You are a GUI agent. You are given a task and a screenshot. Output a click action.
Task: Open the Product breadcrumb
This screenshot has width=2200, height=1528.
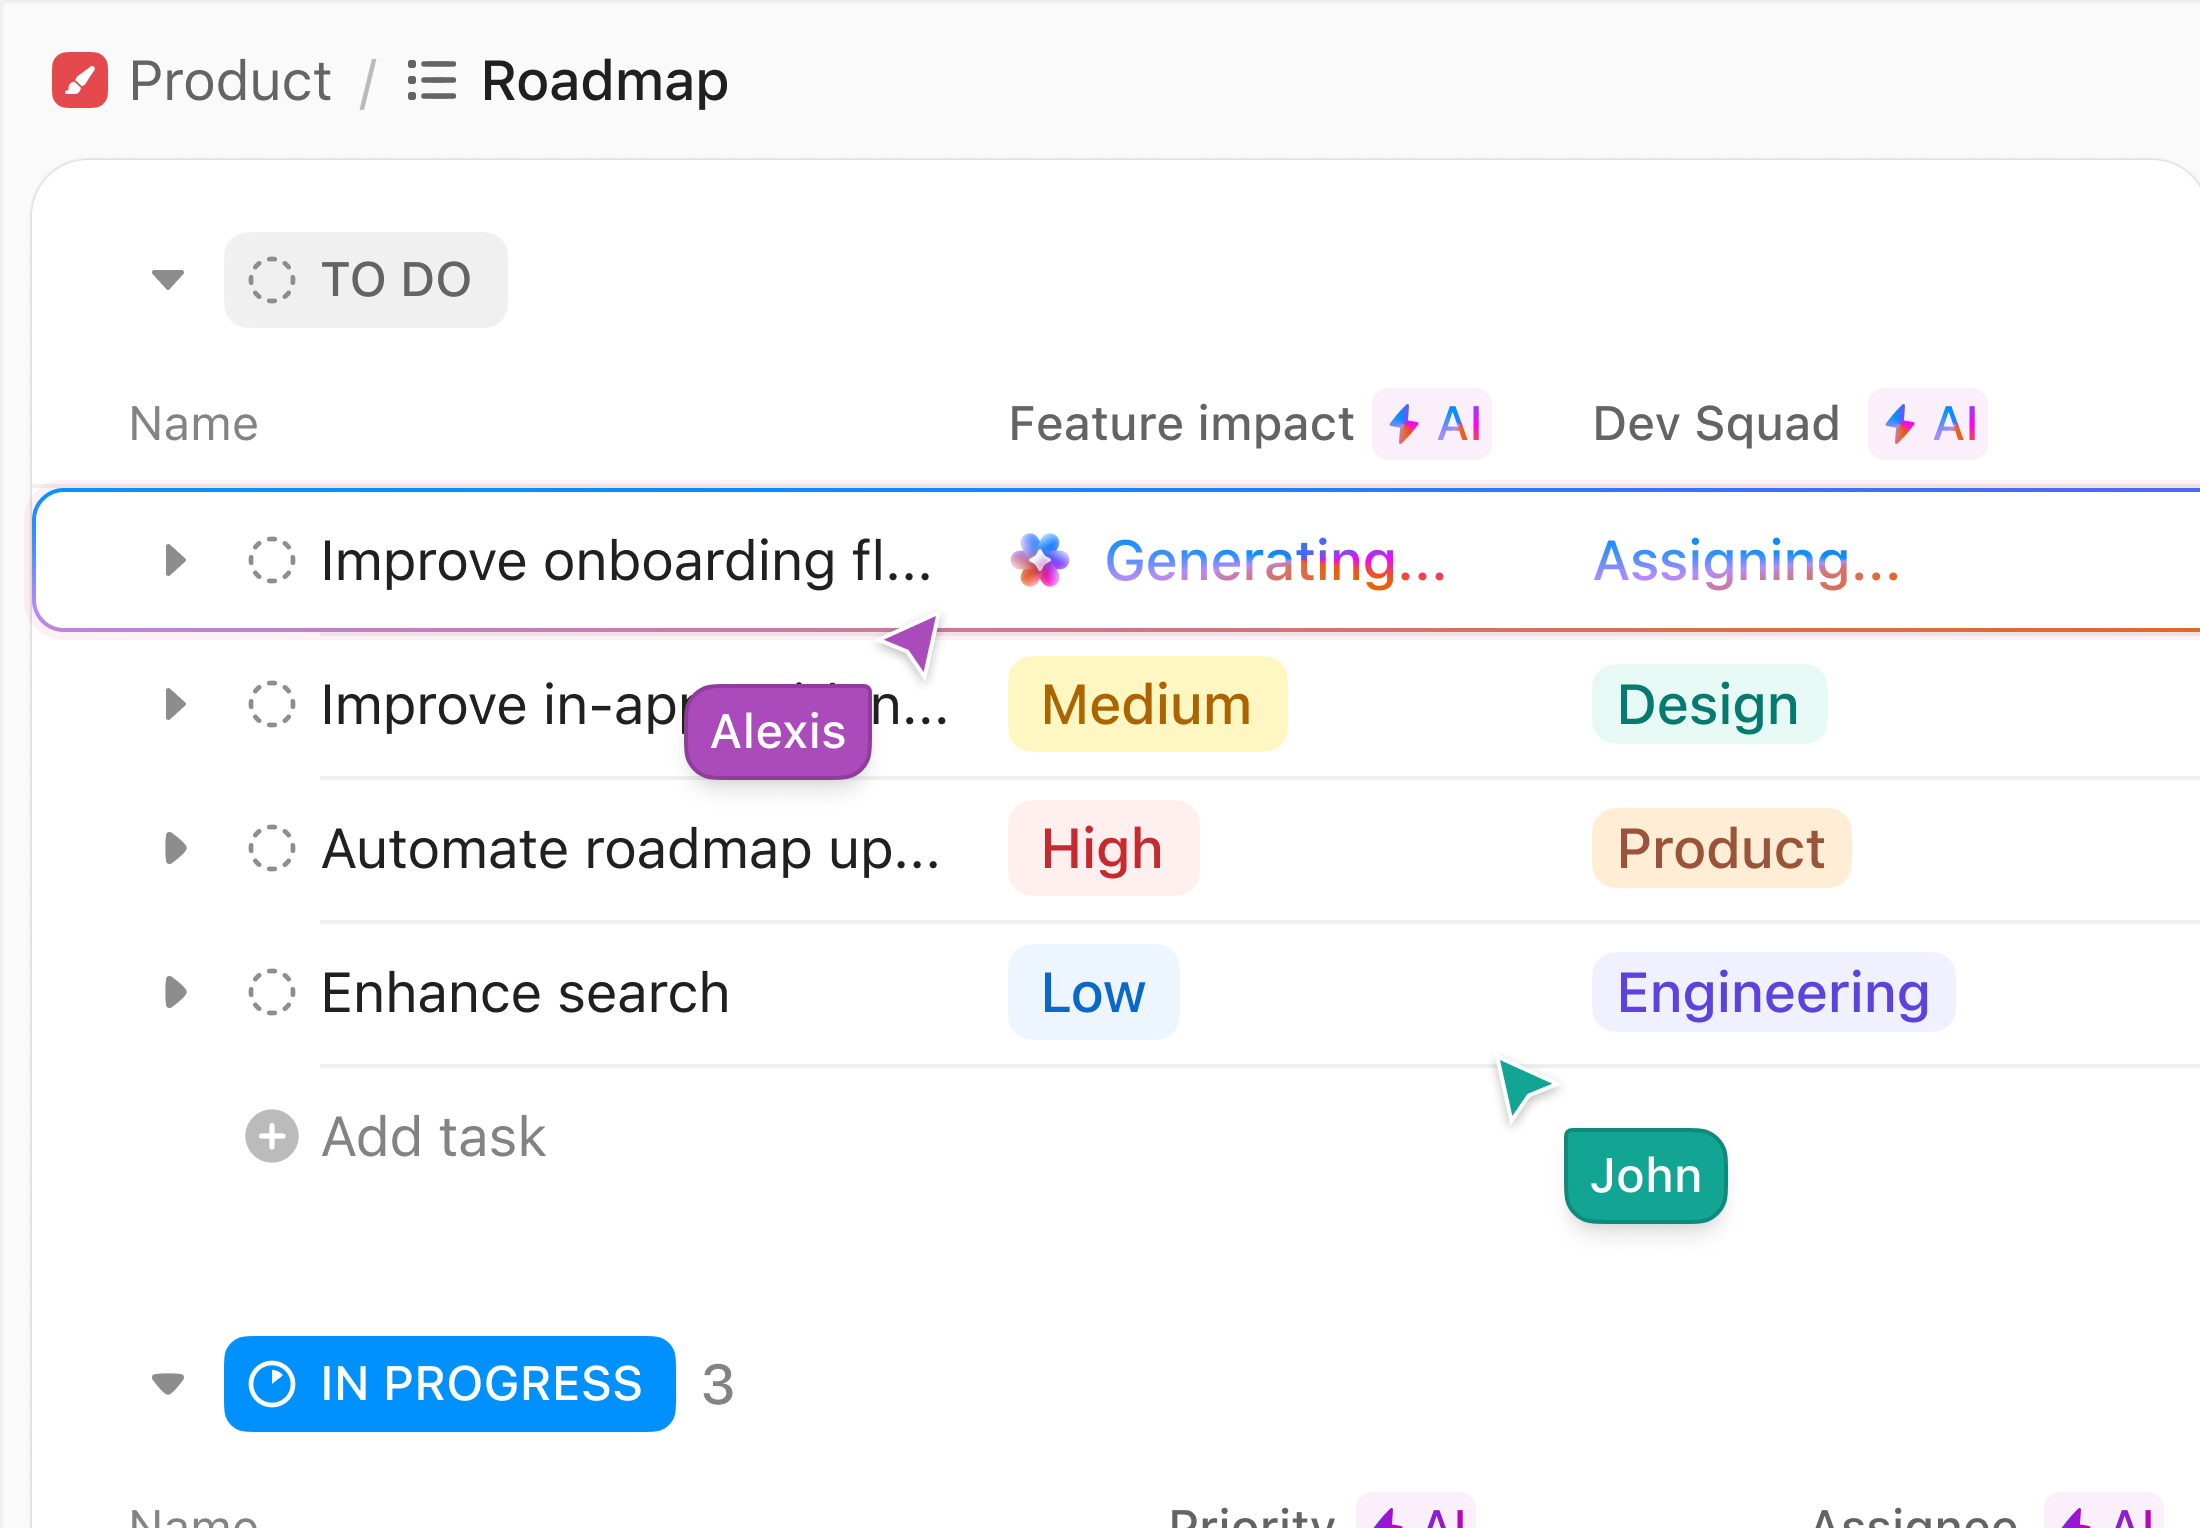coord(229,80)
